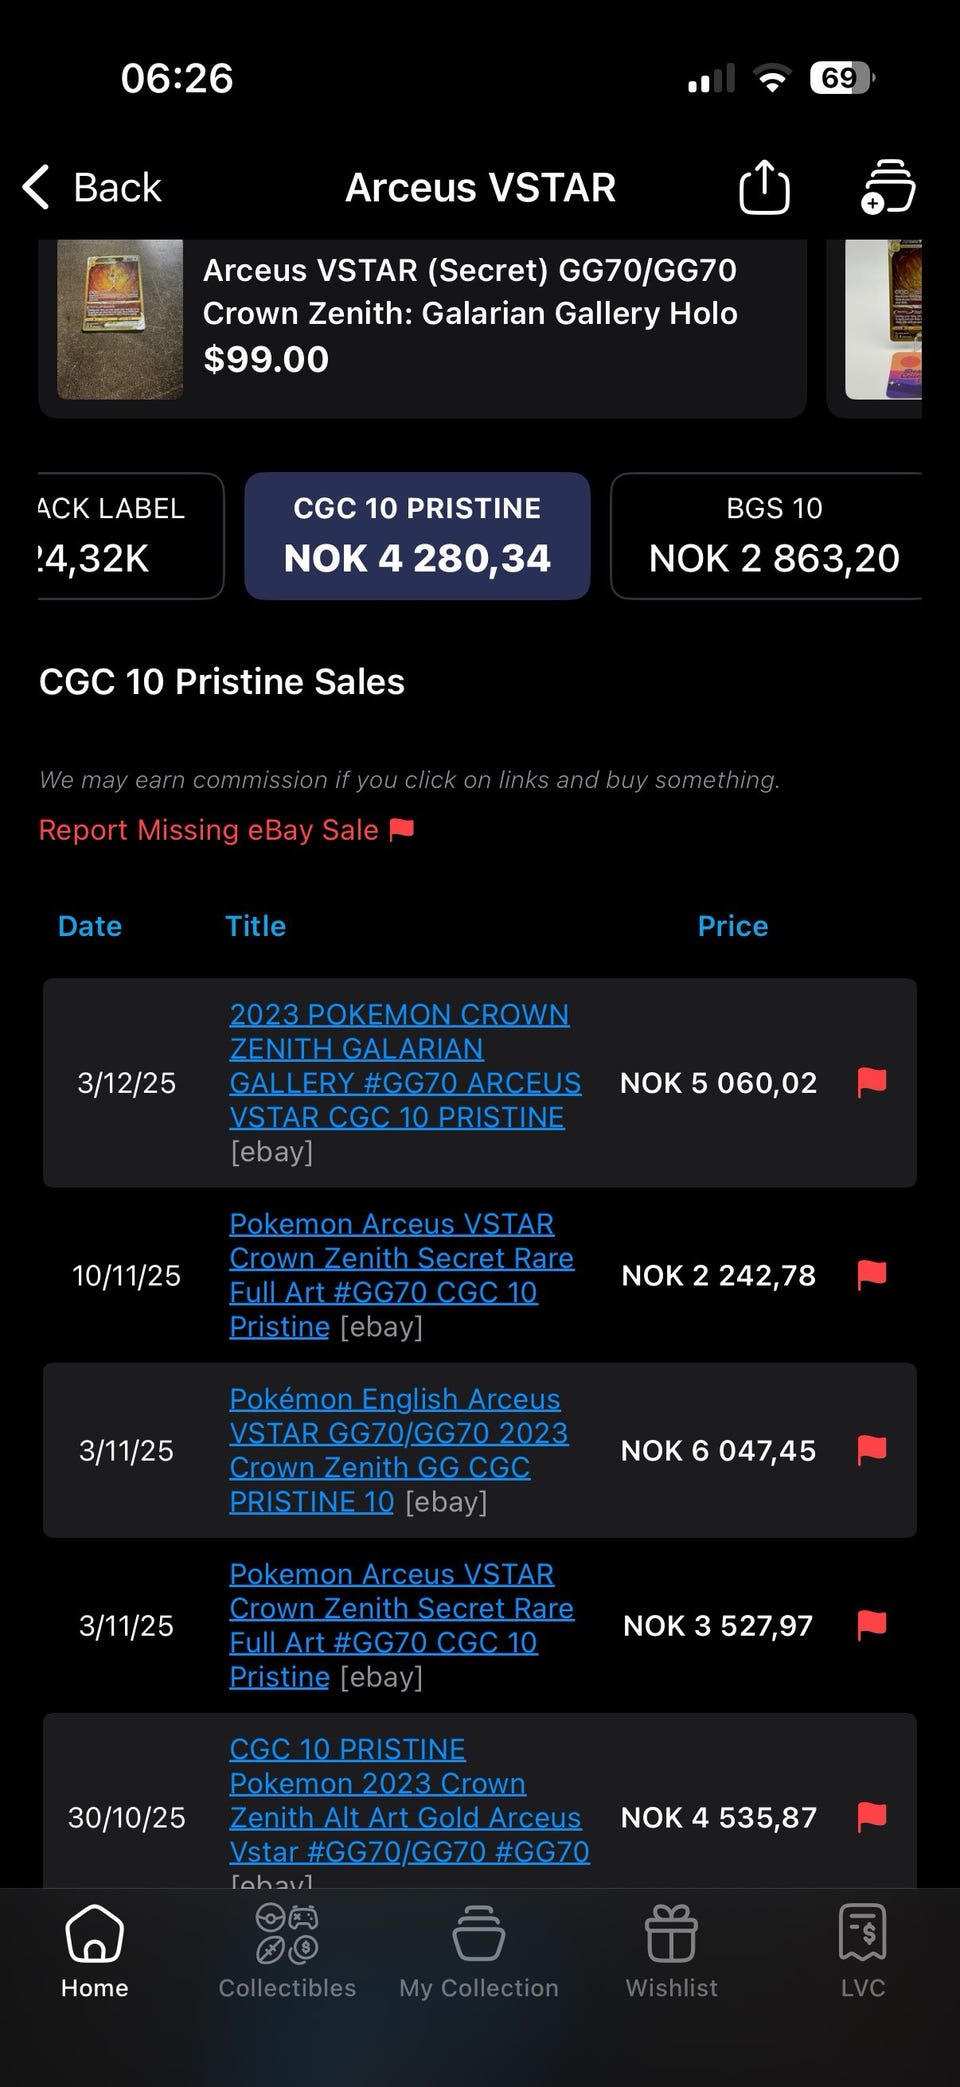The image size is (960, 2087).
Task: Flag the NOK 6 047,45 sale
Action: (872, 1450)
